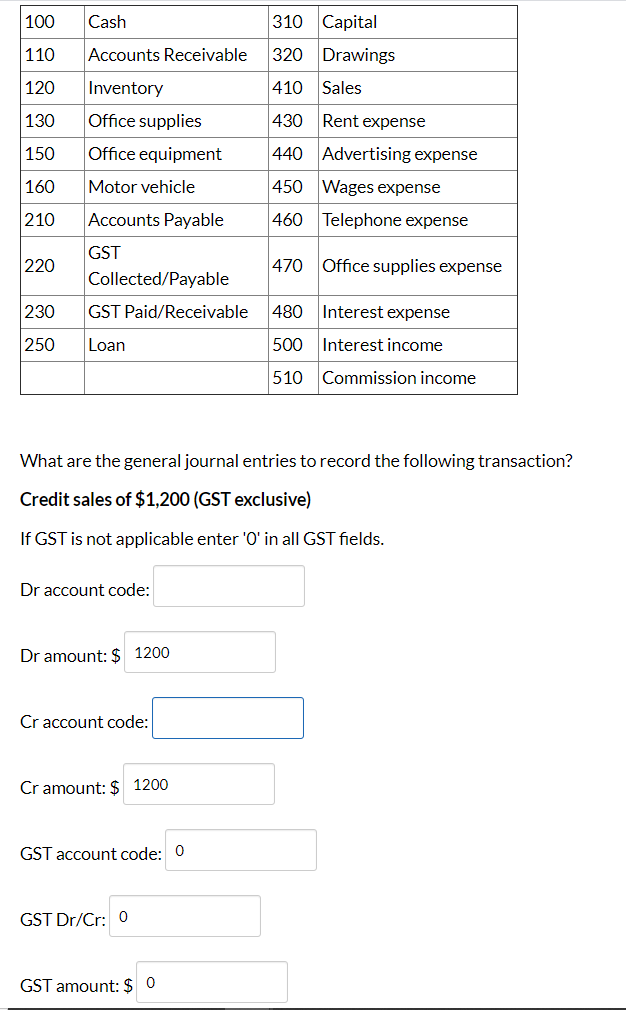Screen dimensions: 626x1010
Task: Click the Dr account code input field
Action: [228, 586]
